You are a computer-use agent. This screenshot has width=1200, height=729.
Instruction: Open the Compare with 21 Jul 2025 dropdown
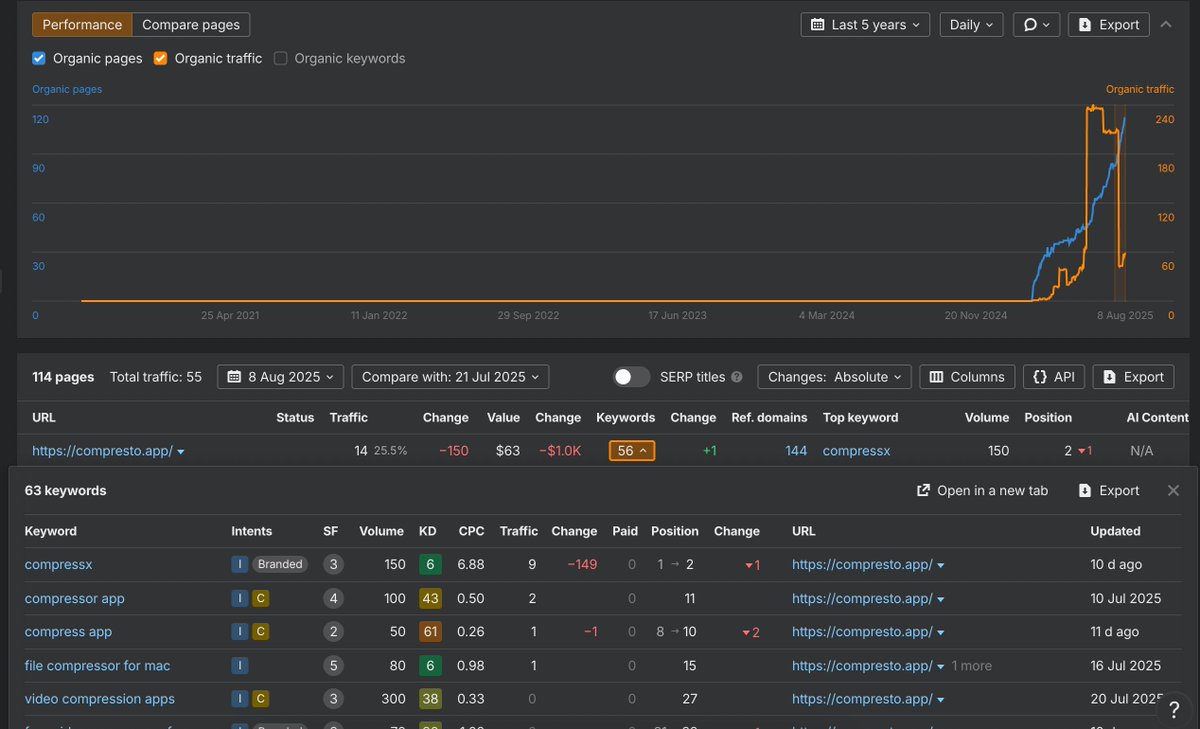(x=450, y=377)
